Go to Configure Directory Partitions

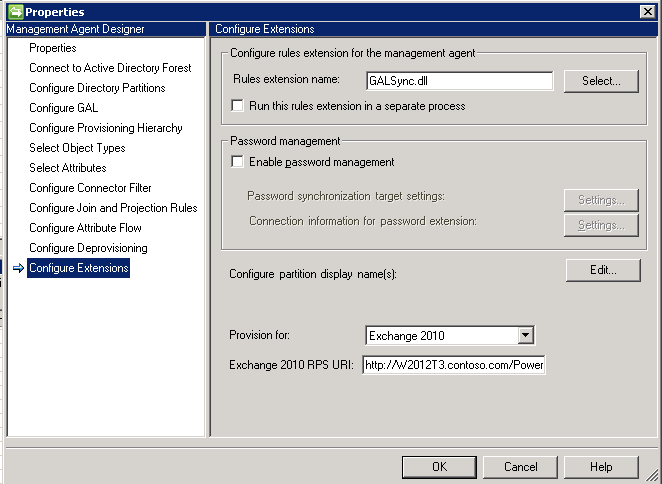click(97, 88)
